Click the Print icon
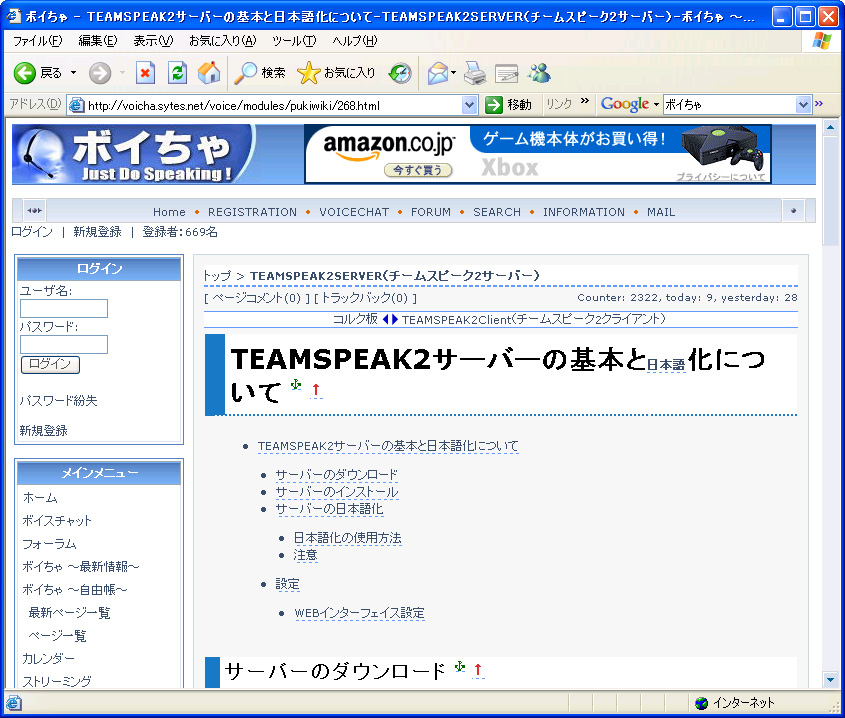This screenshot has height=718, width=845. [475, 73]
